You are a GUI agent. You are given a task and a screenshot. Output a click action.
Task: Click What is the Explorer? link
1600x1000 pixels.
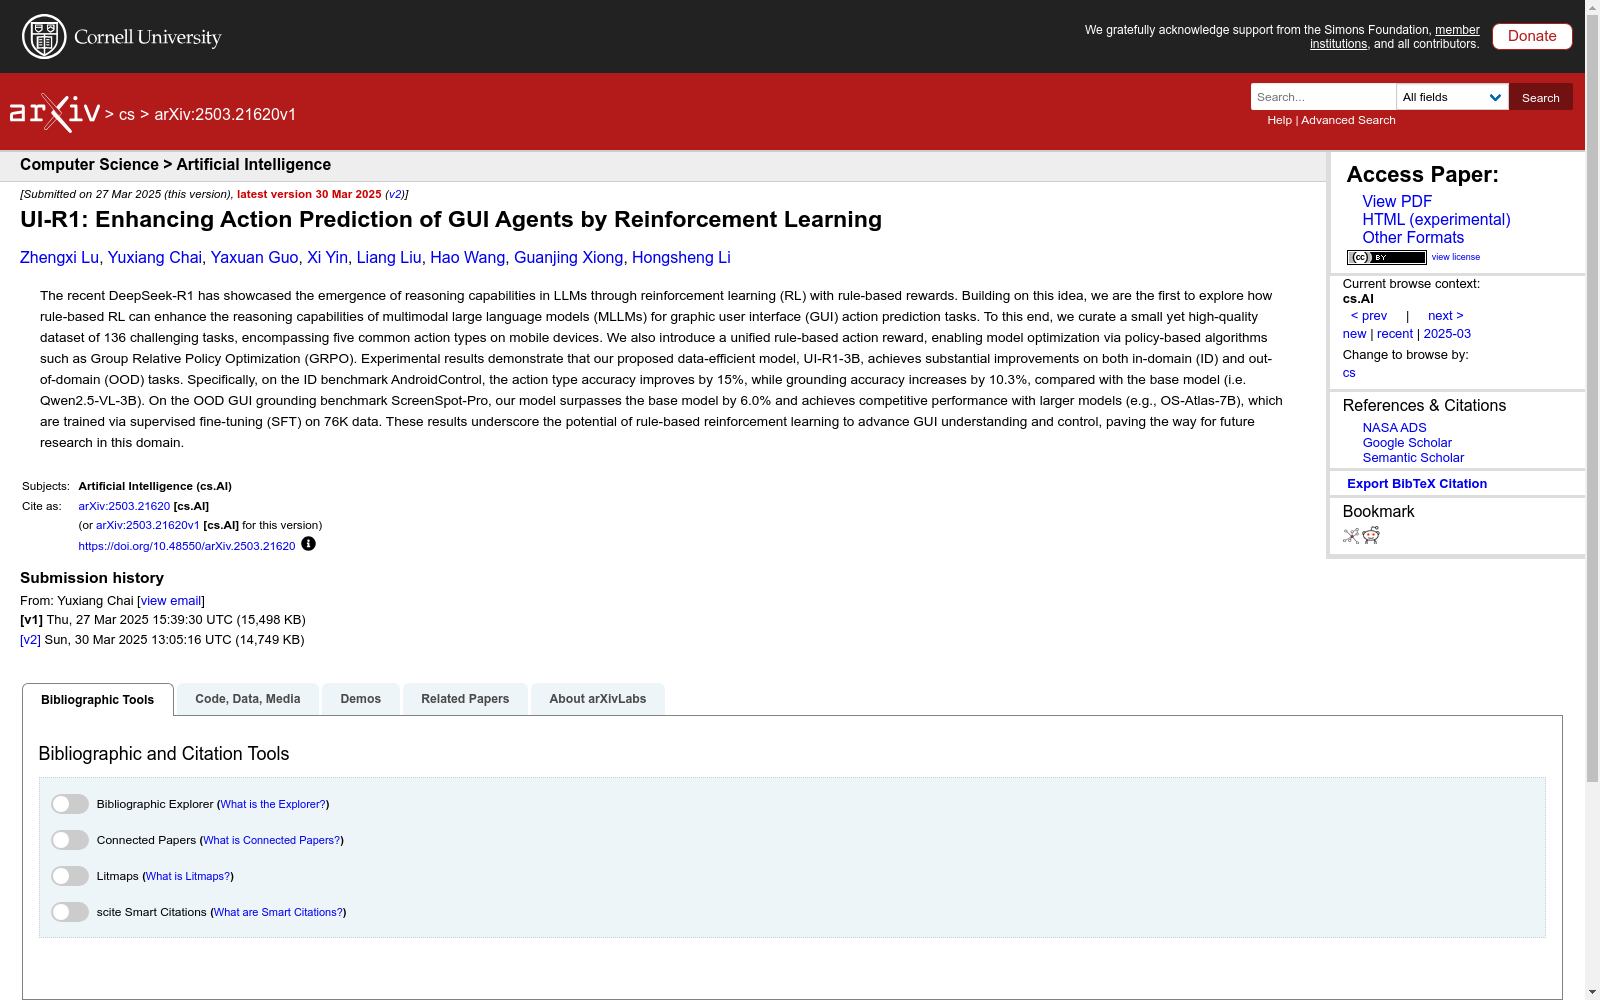tap(273, 804)
